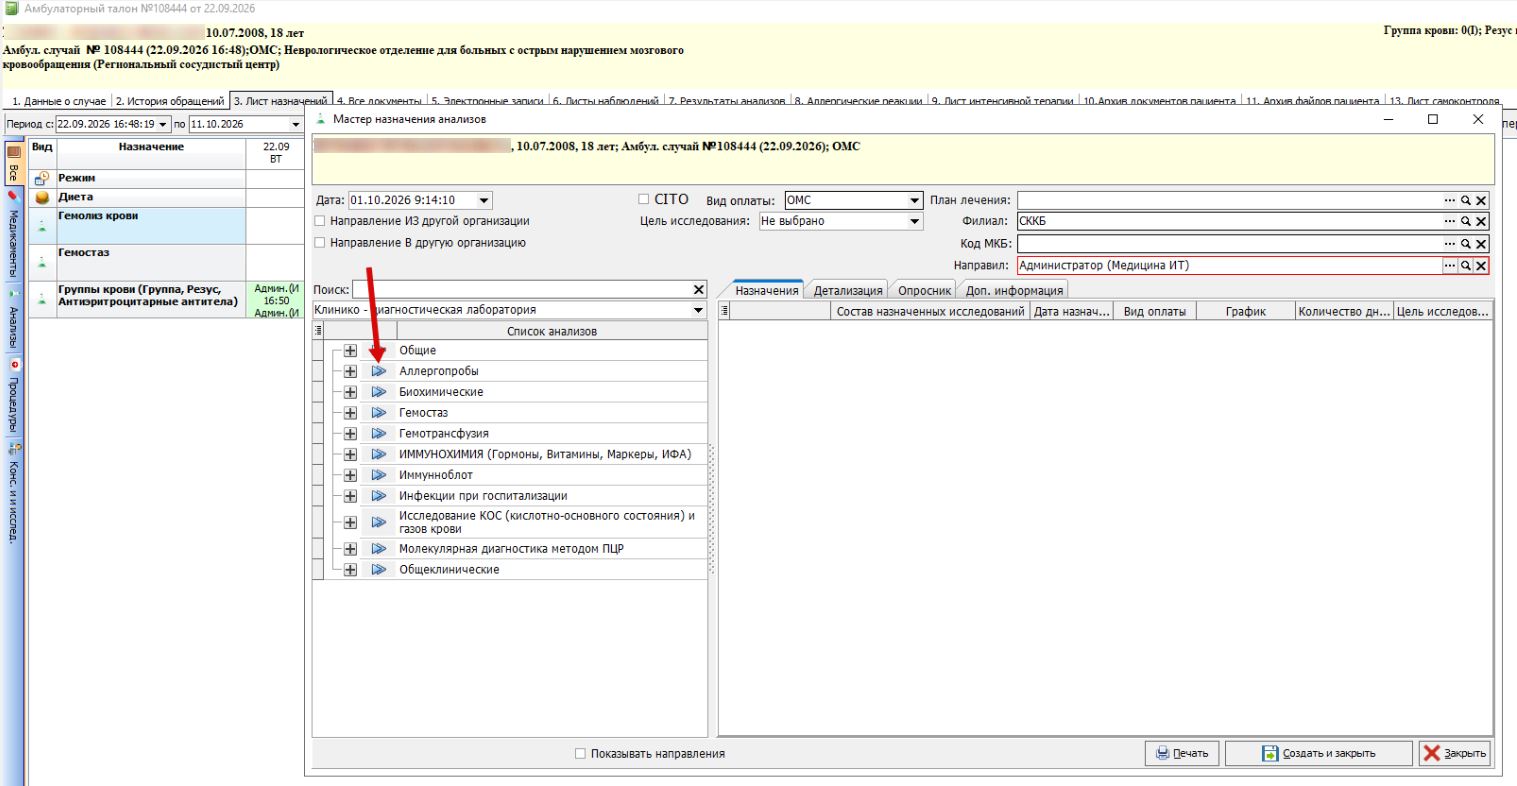Click the magnifier in the Направил field
The image size is (1517, 786).
pos(1465,266)
